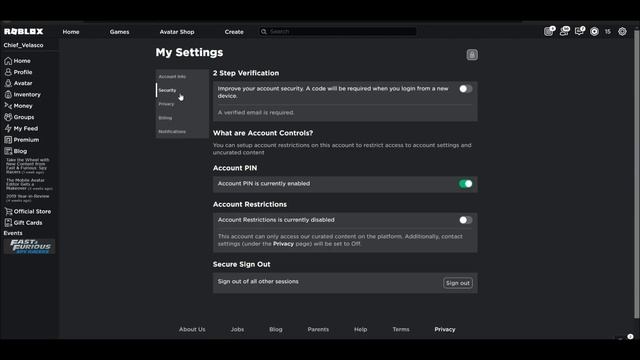The width and height of the screenshot is (640, 360).
Task: Open the Parents footer link
Action: 318,329
